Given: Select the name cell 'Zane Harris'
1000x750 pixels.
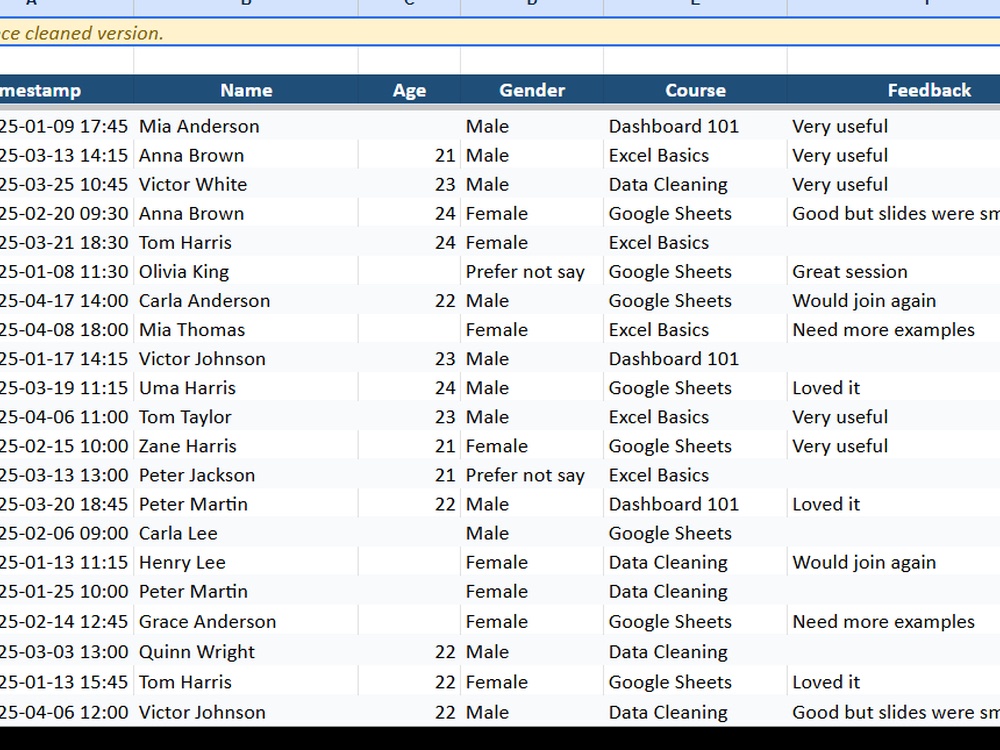Looking at the screenshot, I should tap(246, 446).
